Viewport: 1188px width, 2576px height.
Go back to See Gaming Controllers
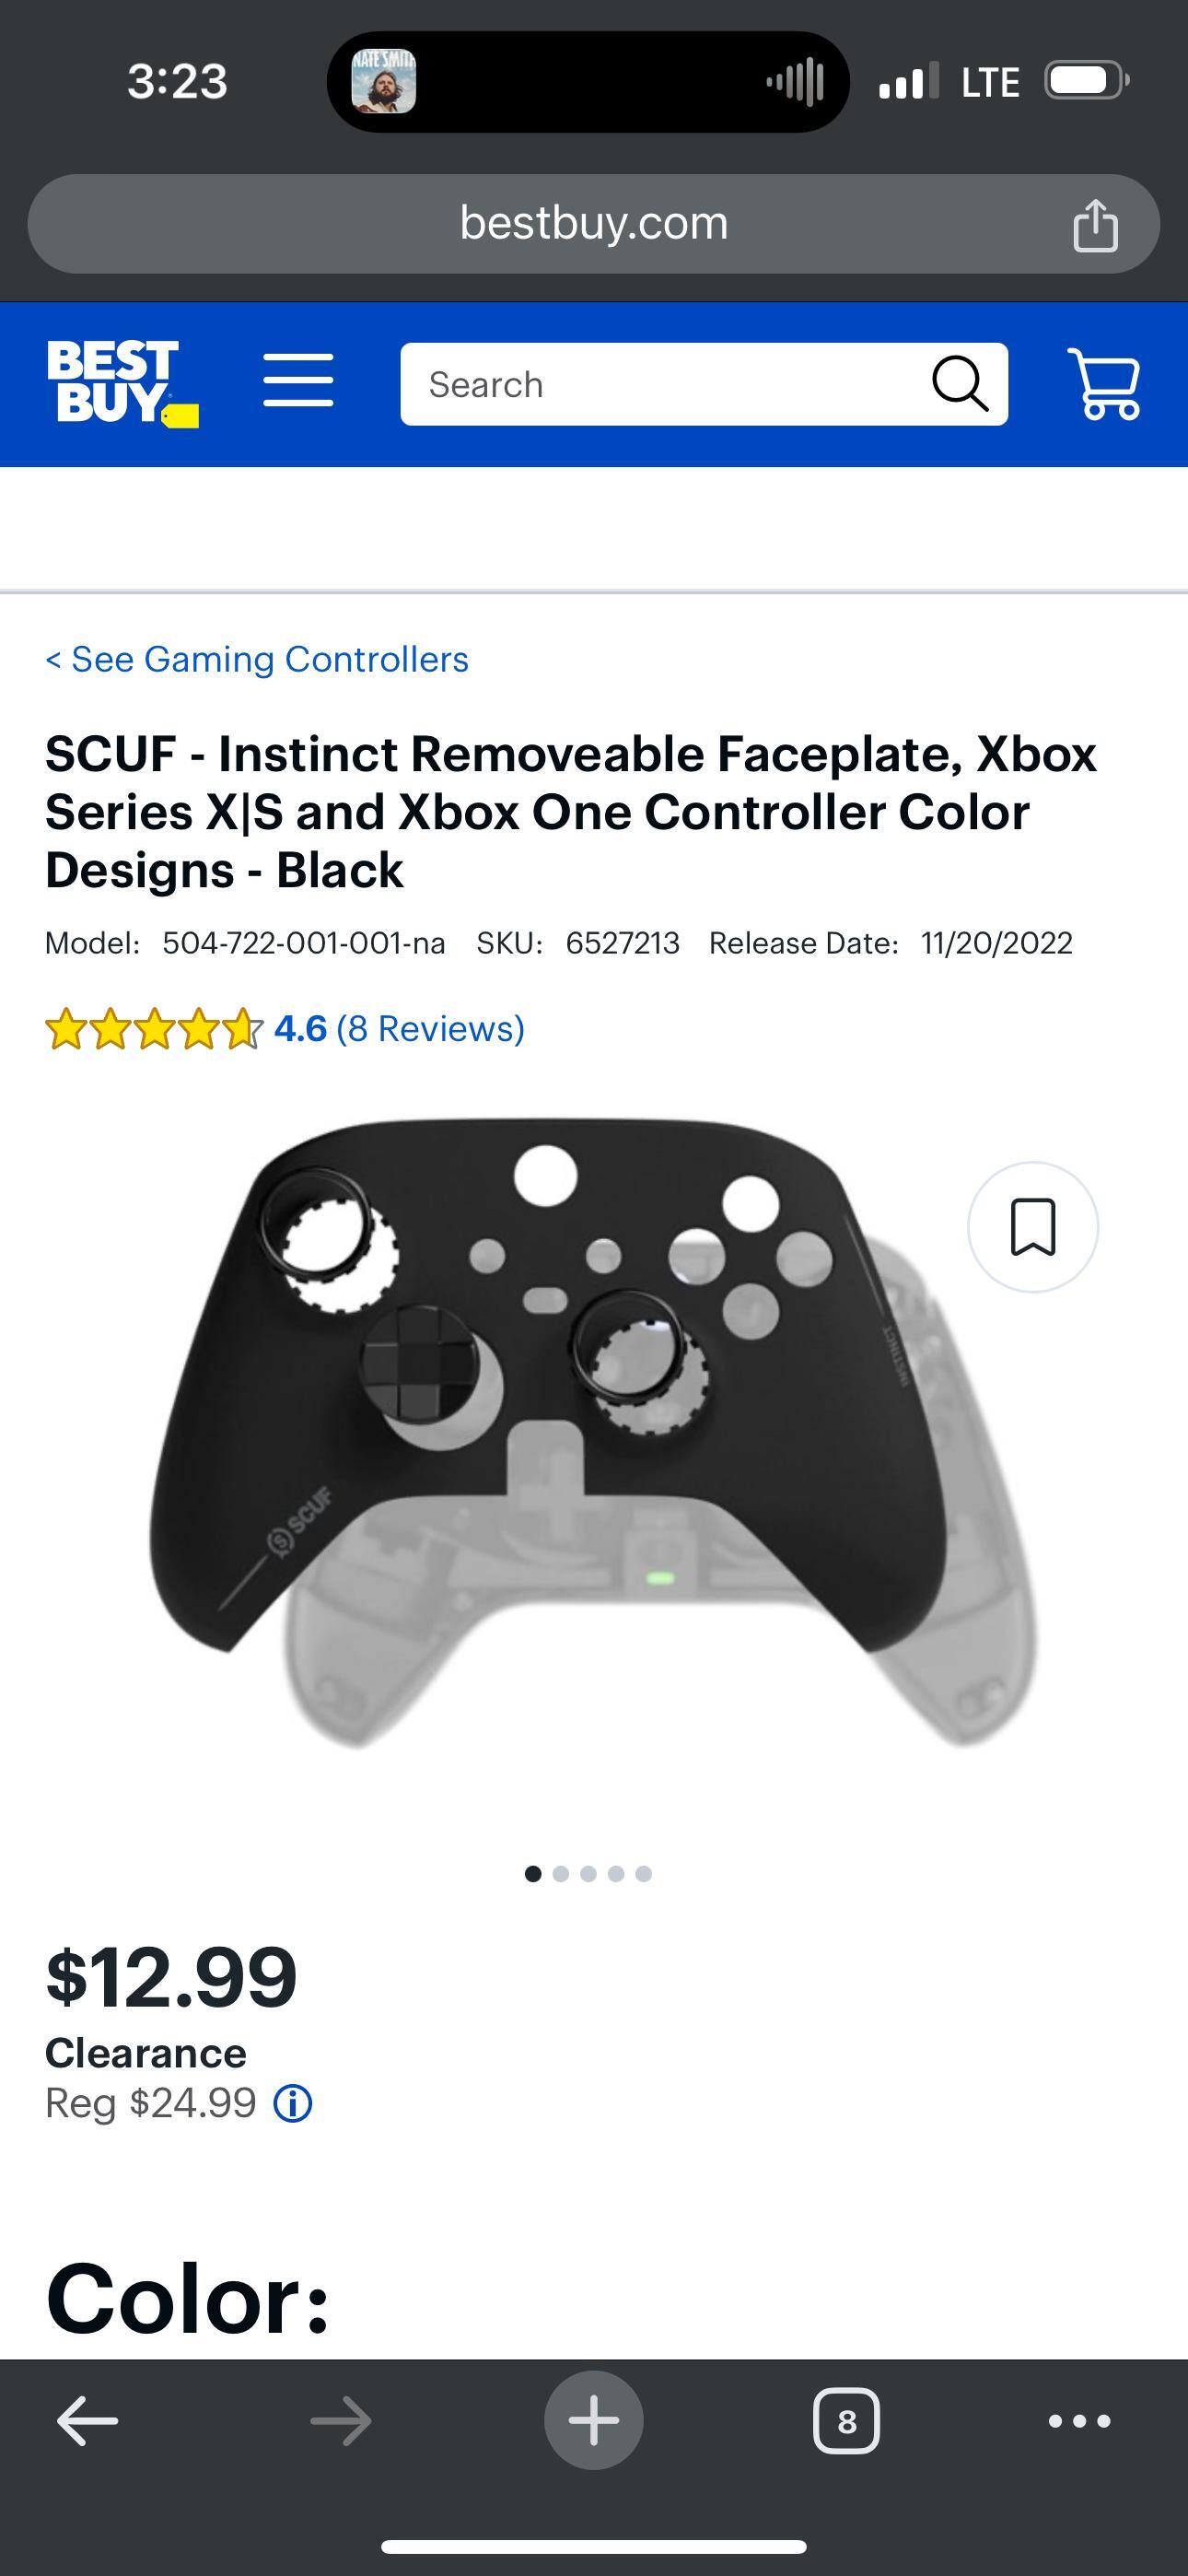(257, 660)
